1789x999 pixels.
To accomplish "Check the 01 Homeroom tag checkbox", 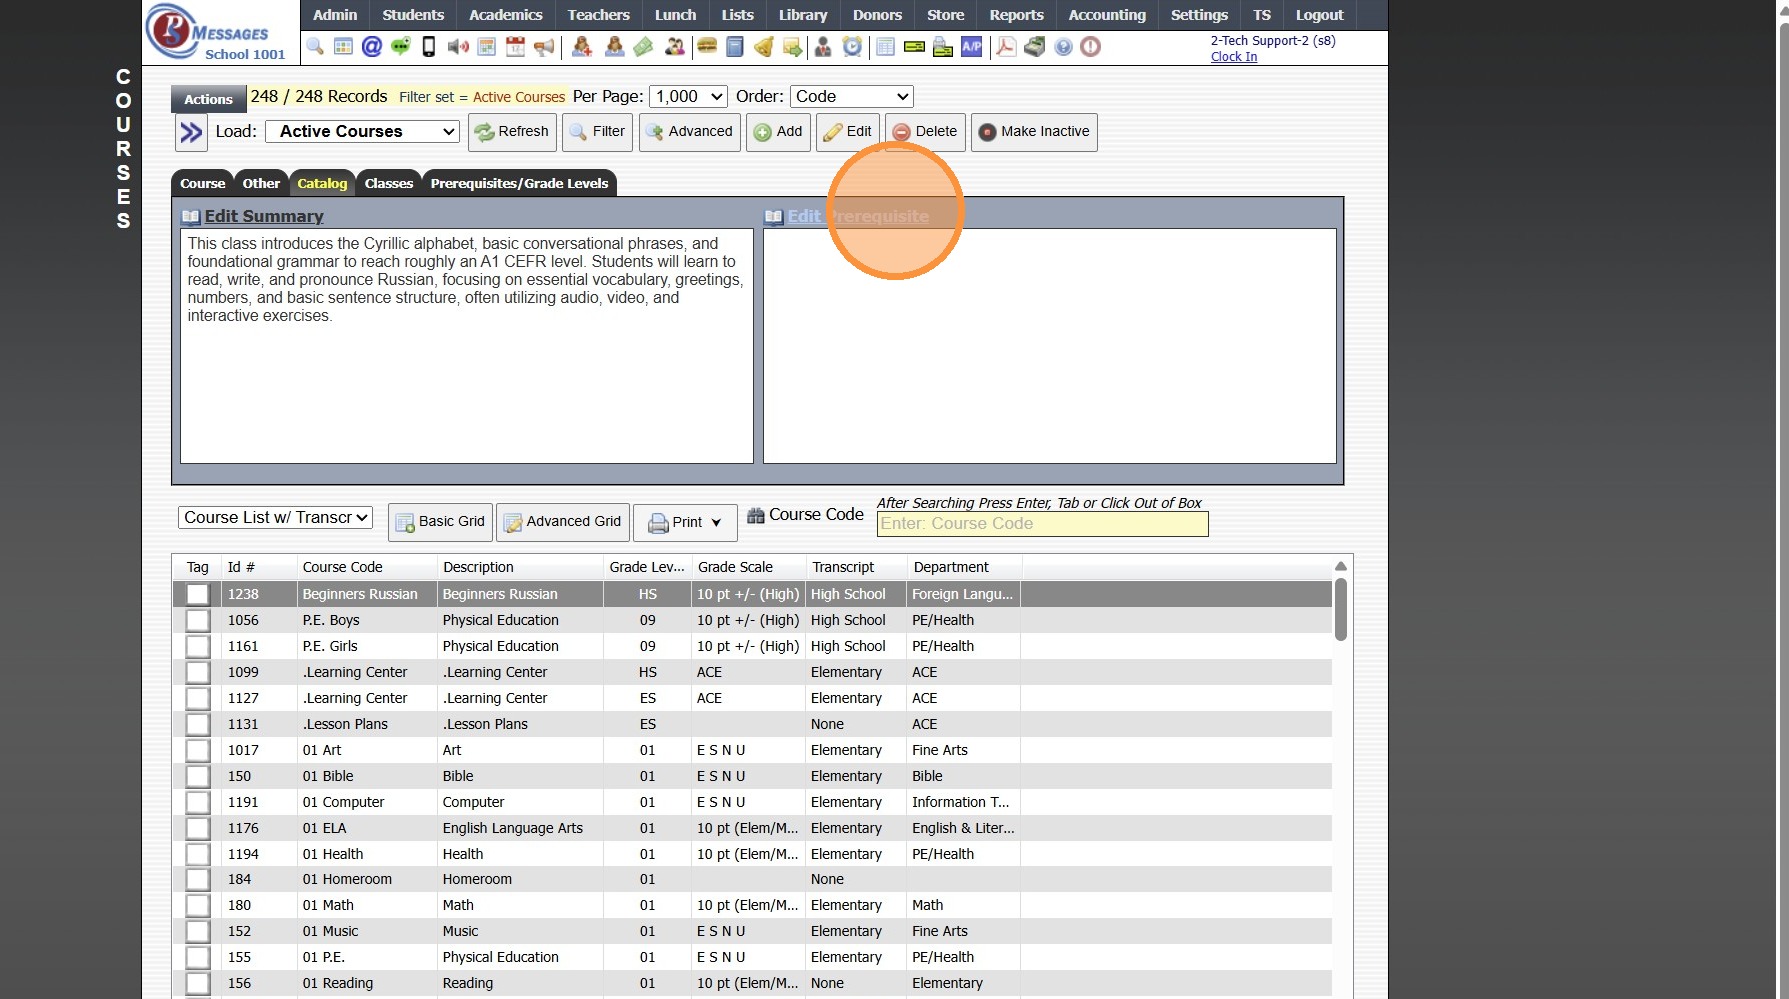I will 198,880.
